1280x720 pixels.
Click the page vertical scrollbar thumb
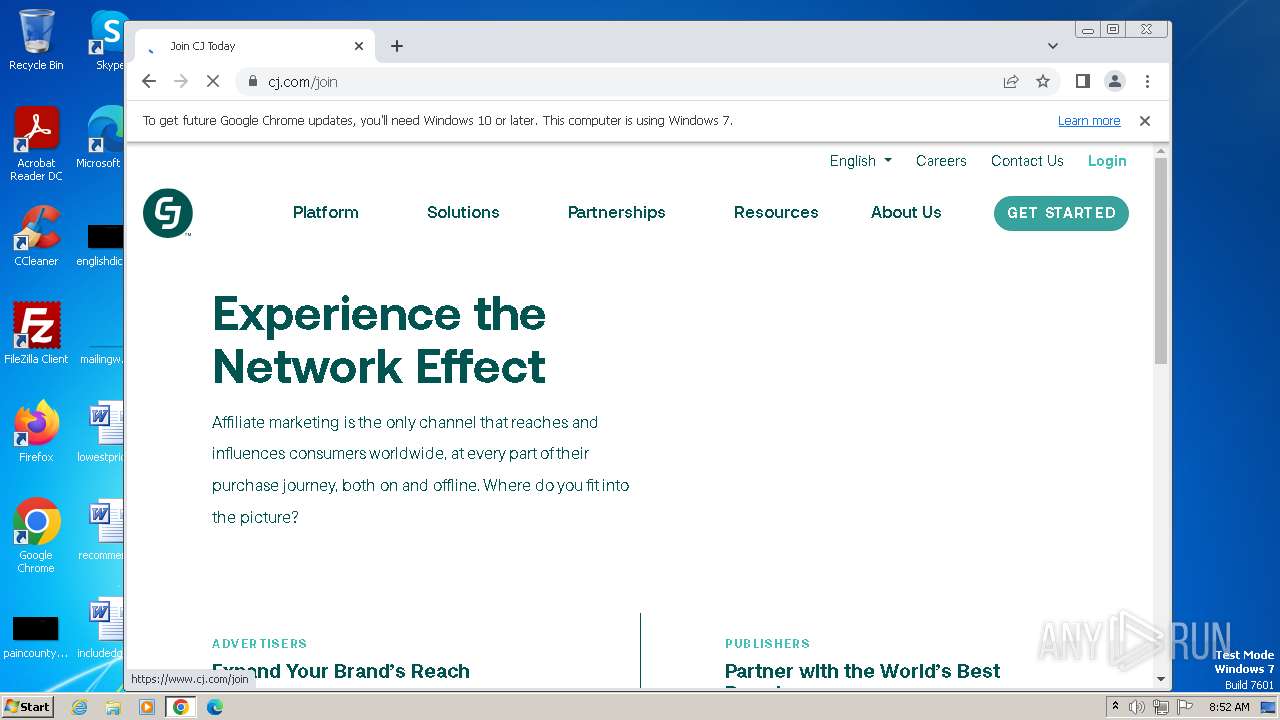[x=1160, y=260]
